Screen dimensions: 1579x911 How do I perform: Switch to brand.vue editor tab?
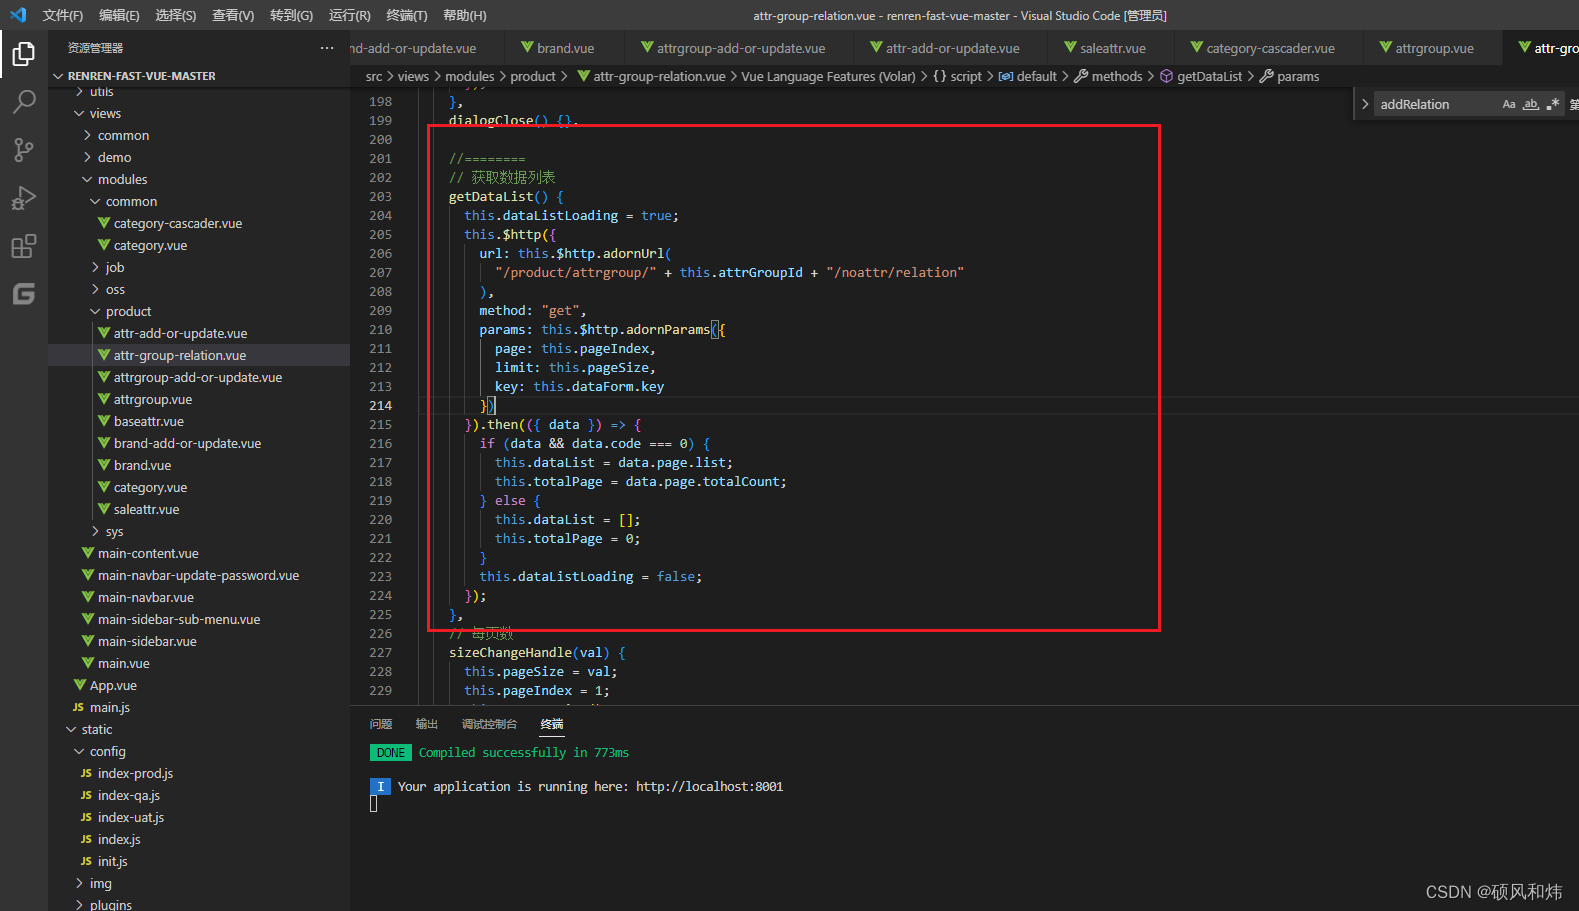pyautogui.click(x=565, y=48)
